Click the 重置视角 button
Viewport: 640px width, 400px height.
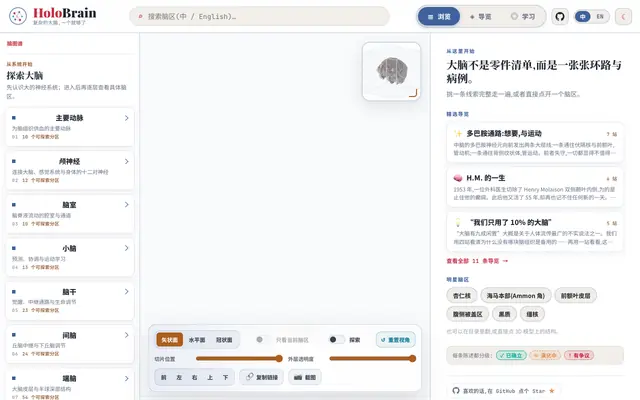[396, 340]
